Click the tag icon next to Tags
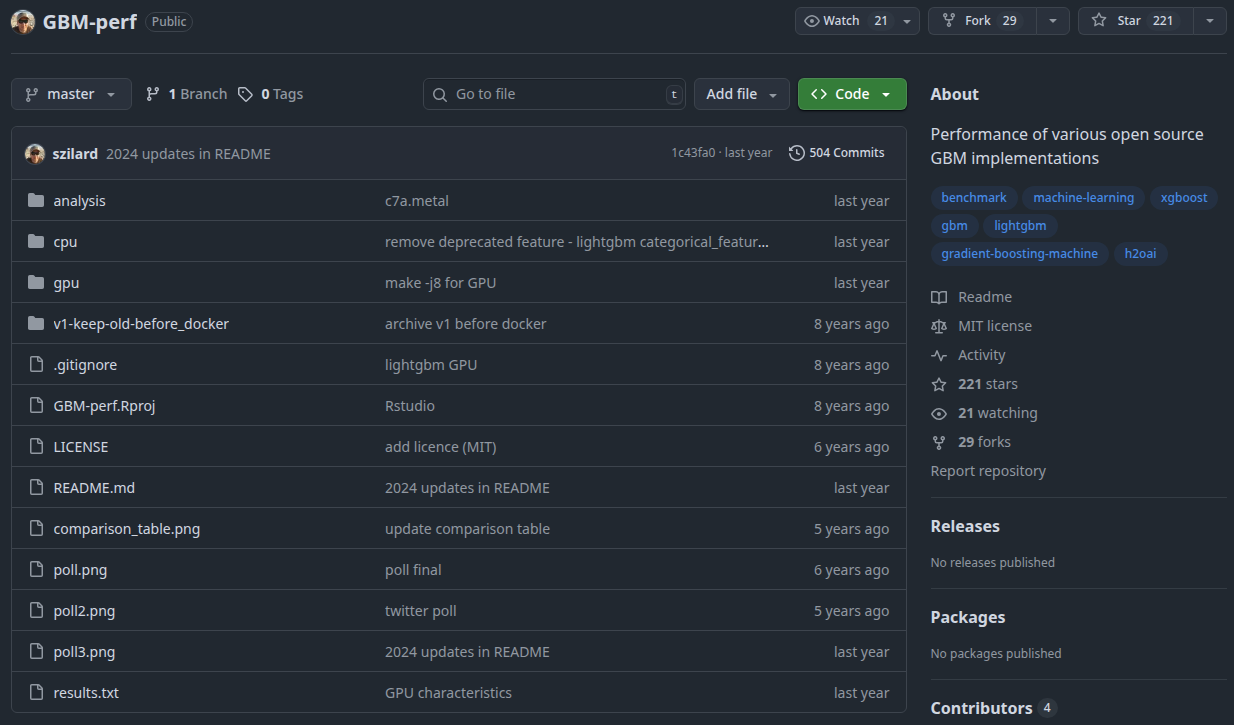Viewport: 1234px width, 725px height. click(245, 94)
